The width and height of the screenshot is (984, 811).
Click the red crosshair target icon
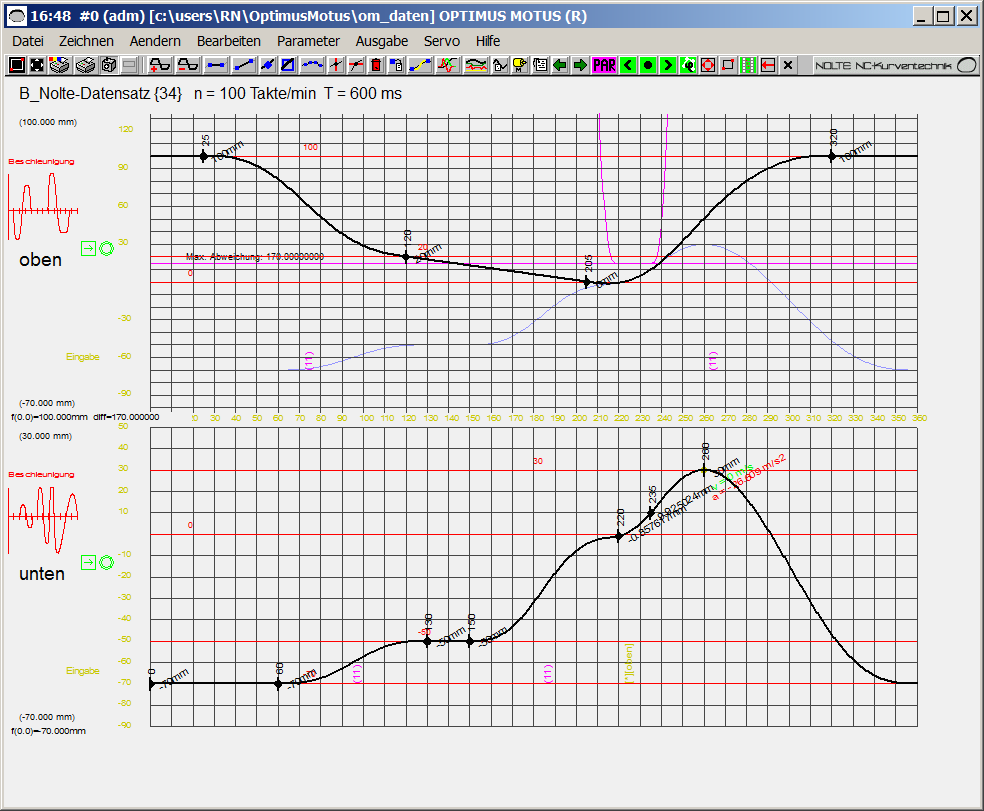338,66
